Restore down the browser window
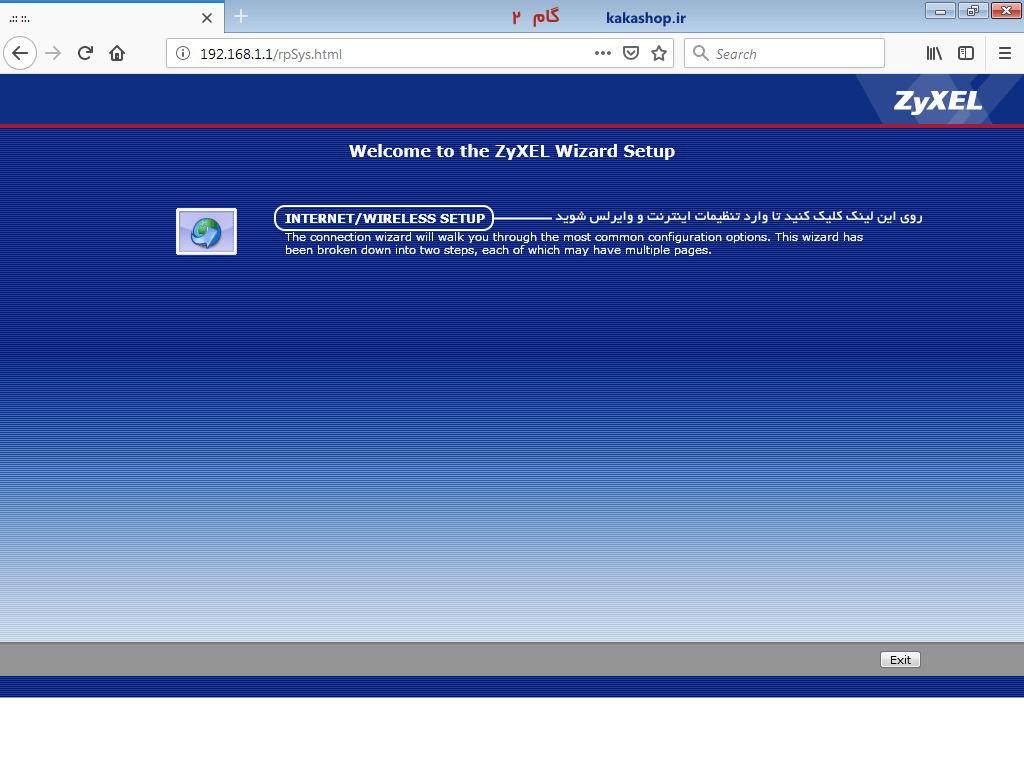 pyautogui.click(x=973, y=11)
